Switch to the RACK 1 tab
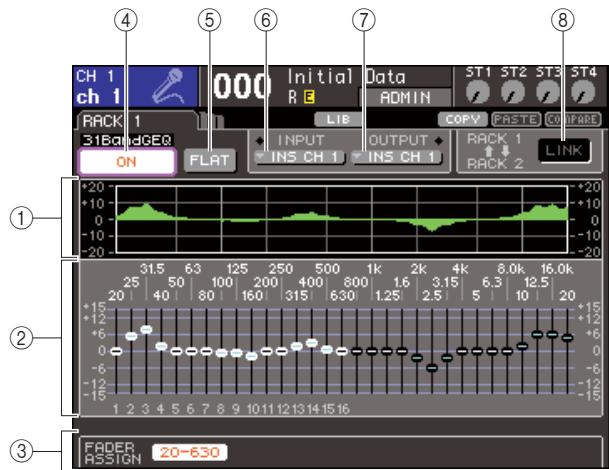 136,121
